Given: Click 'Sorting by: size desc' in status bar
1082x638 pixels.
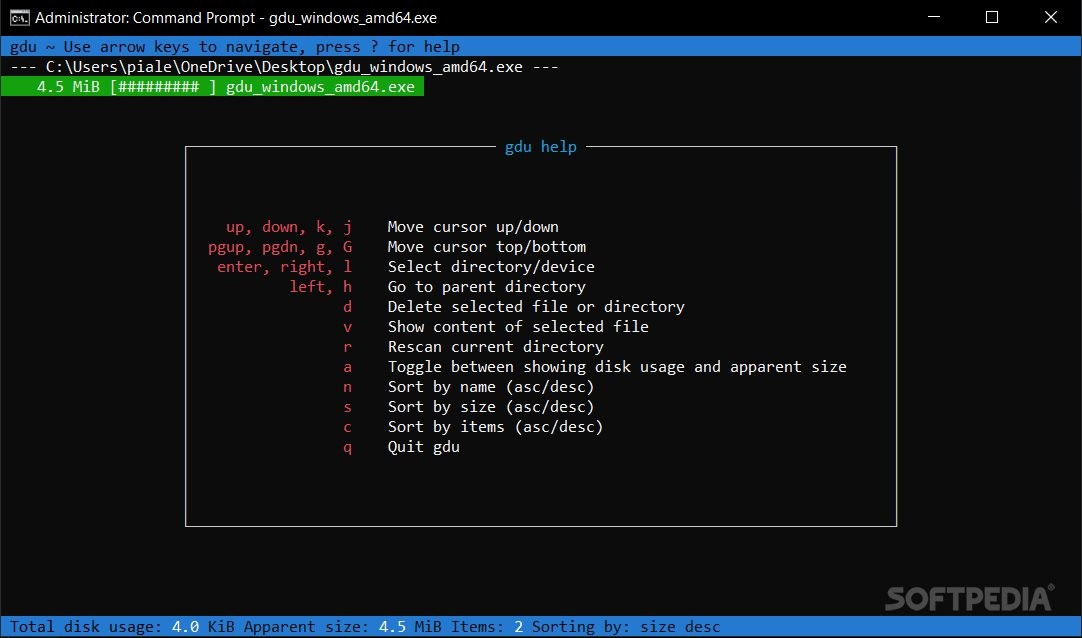Looking at the screenshot, I should (627, 627).
